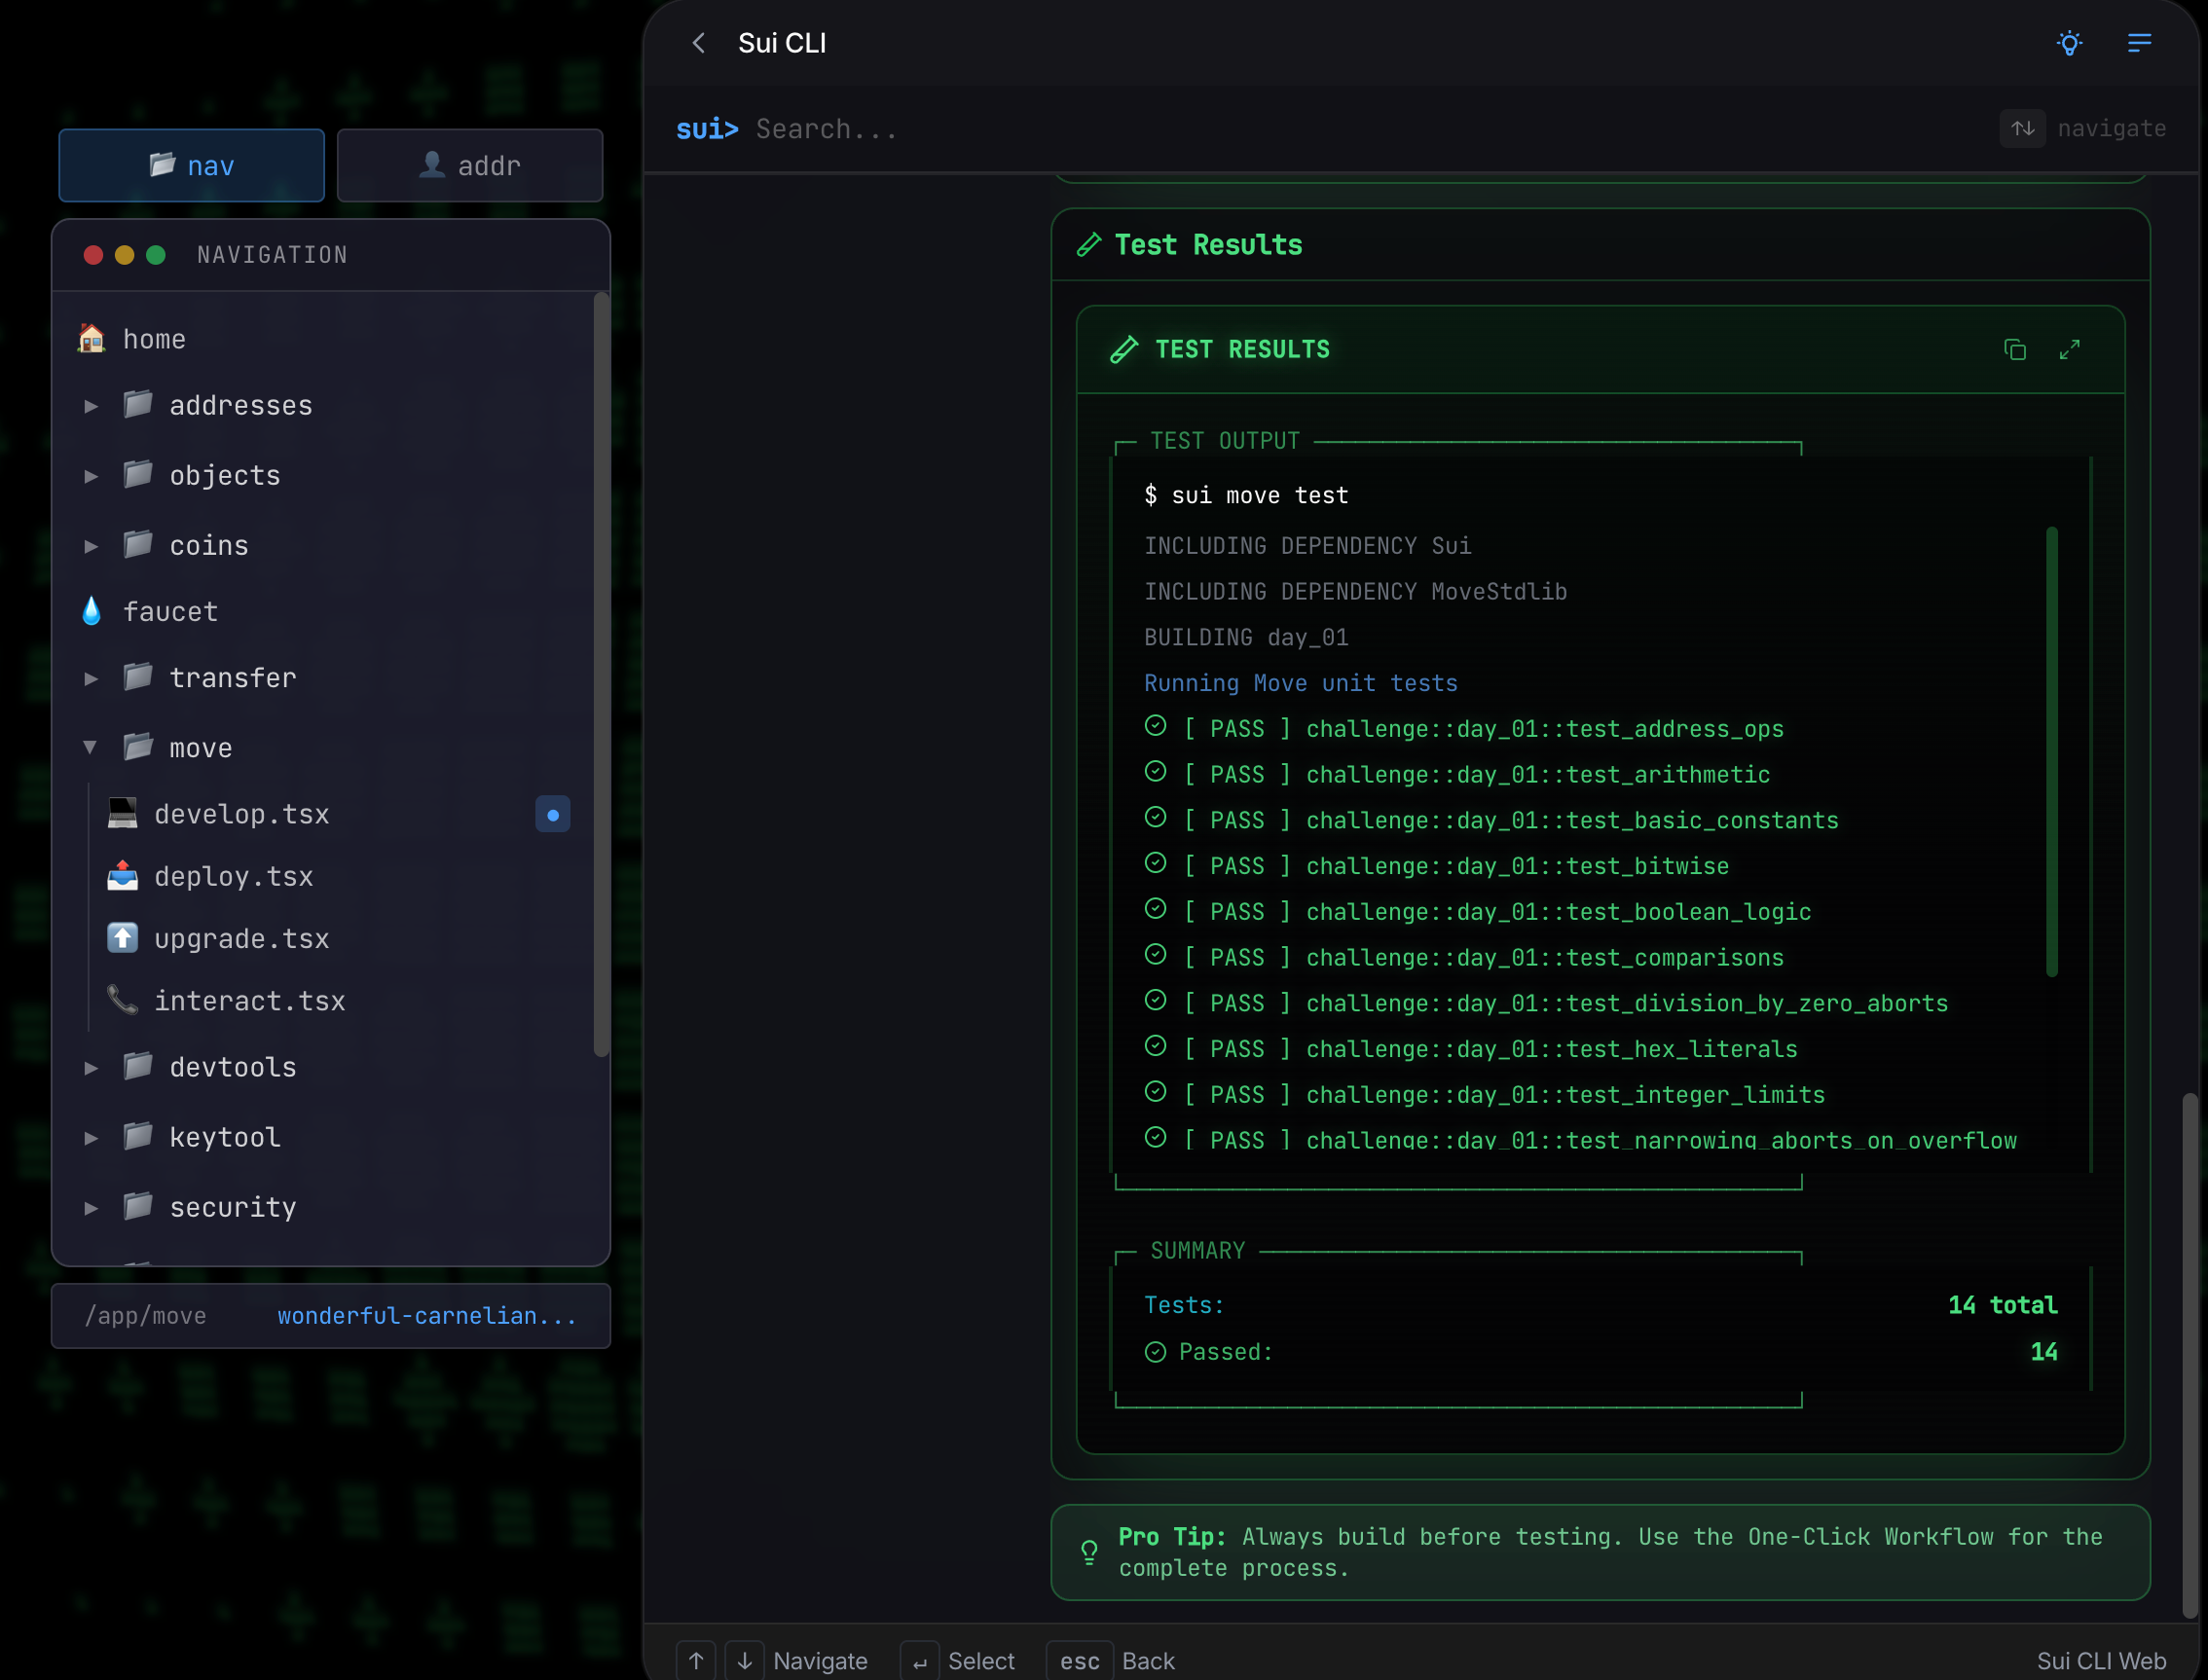2208x1680 pixels.
Task: Click the lightbulb theme icon in header
Action: [x=2069, y=43]
